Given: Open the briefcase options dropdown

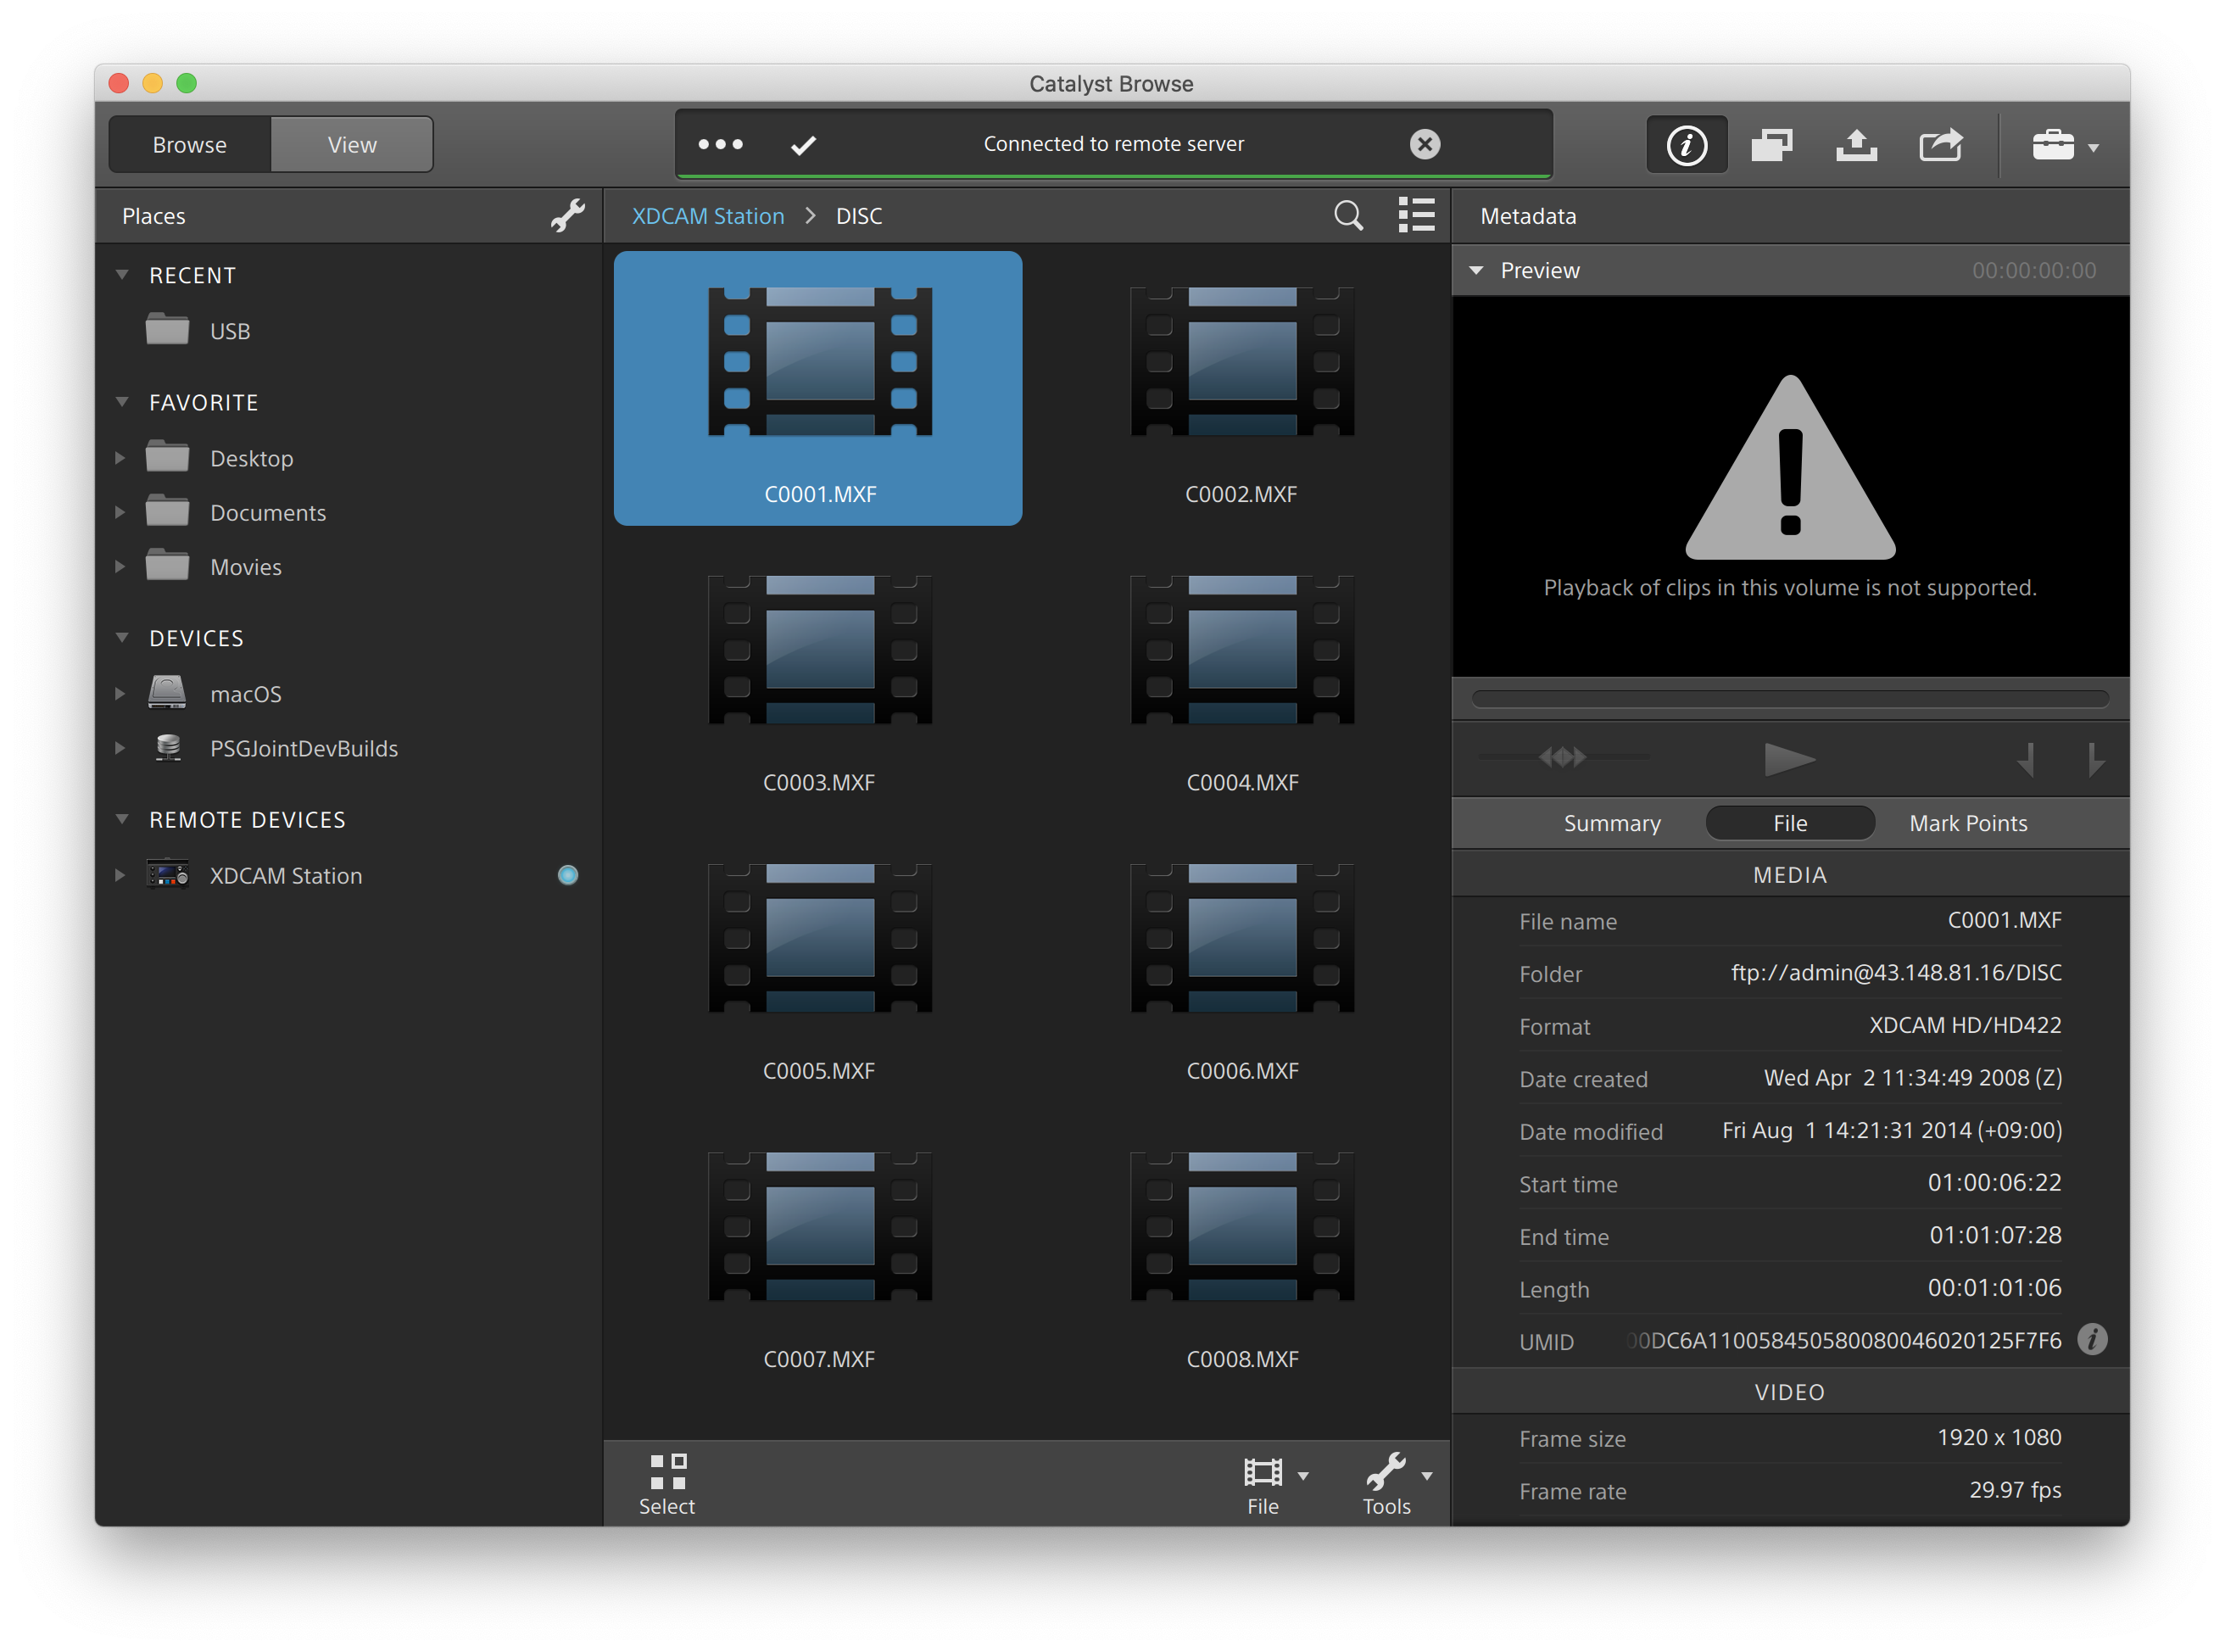Looking at the screenshot, I should [x=2064, y=146].
